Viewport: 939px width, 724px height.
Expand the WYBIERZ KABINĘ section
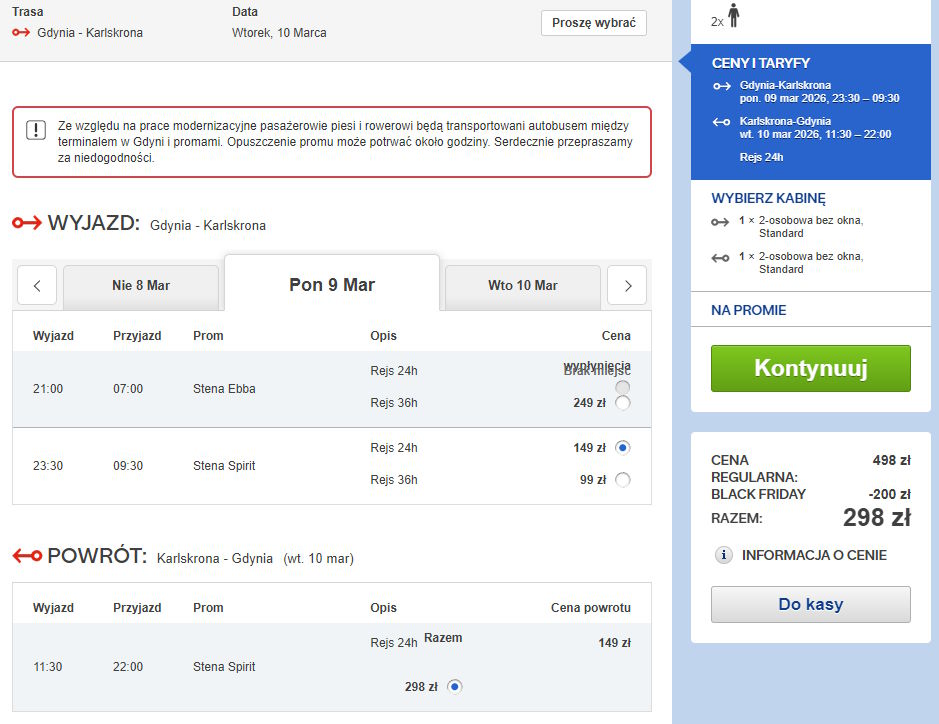click(x=768, y=198)
